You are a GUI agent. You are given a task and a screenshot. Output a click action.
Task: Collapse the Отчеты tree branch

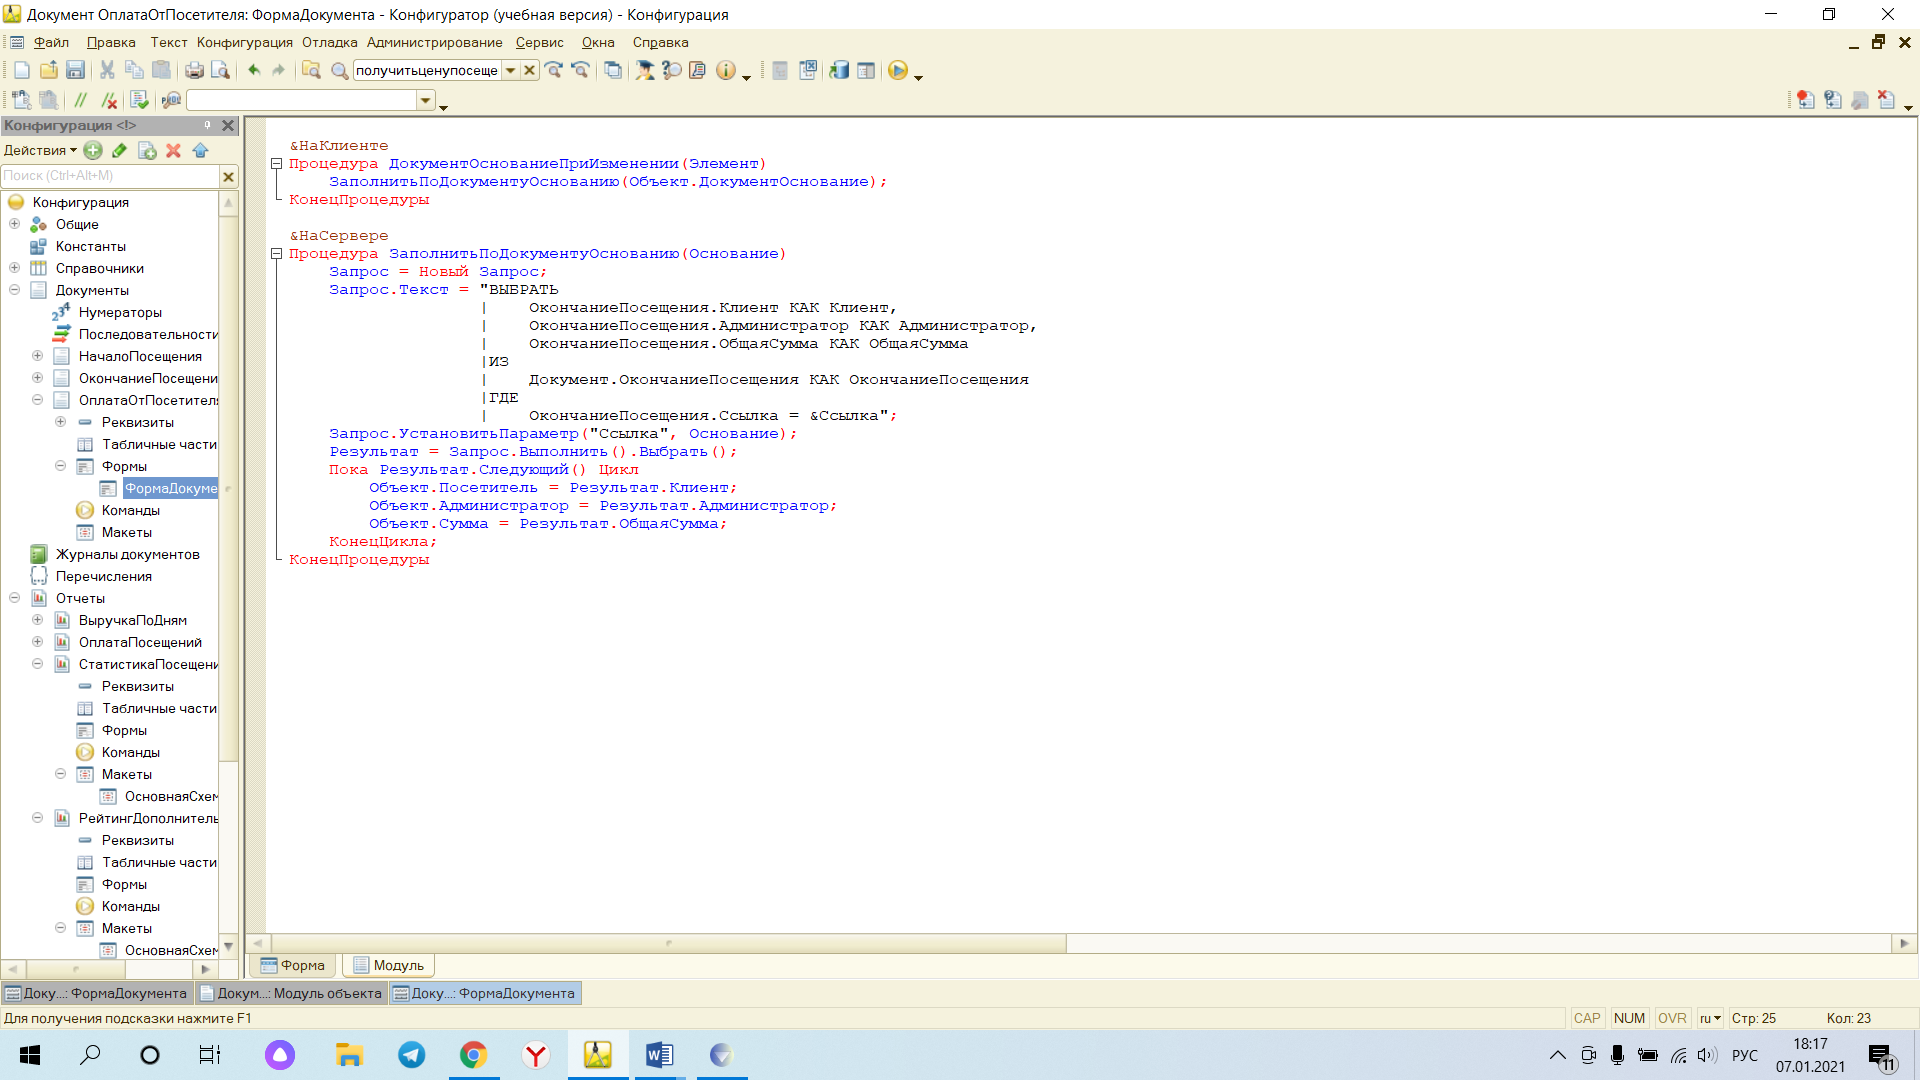[14, 598]
